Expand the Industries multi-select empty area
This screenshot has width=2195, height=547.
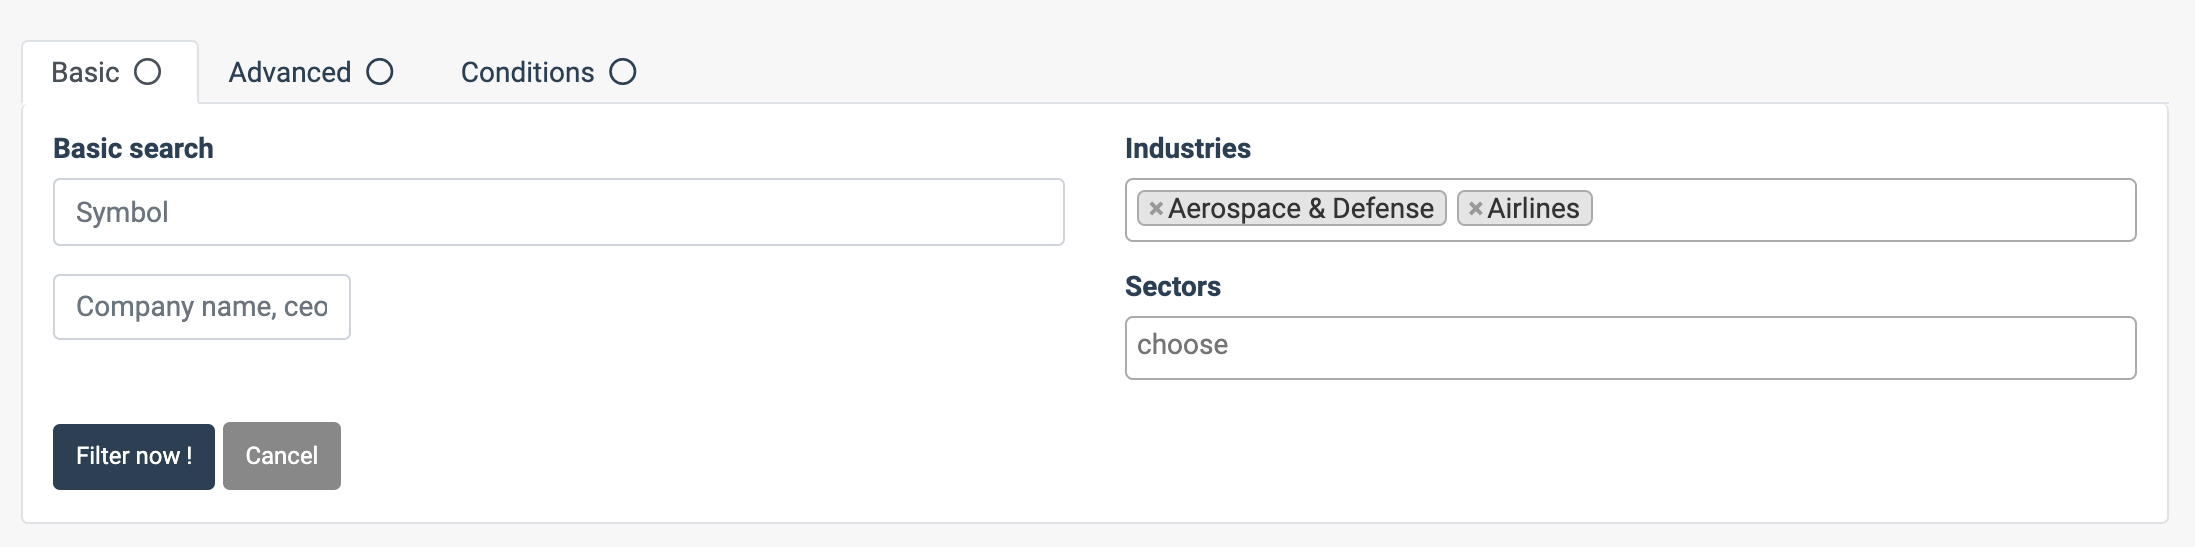pos(1860,210)
